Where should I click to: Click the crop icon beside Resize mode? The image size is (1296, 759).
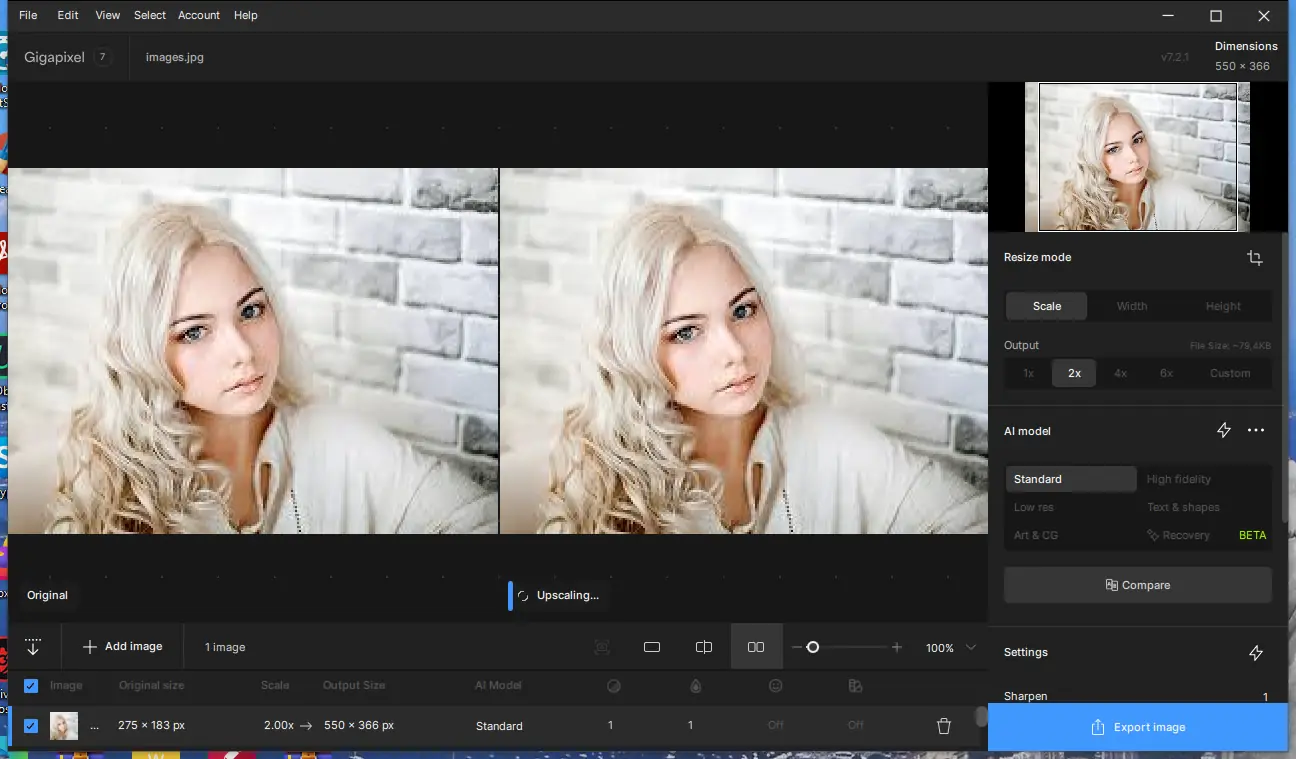[x=1254, y=258]
